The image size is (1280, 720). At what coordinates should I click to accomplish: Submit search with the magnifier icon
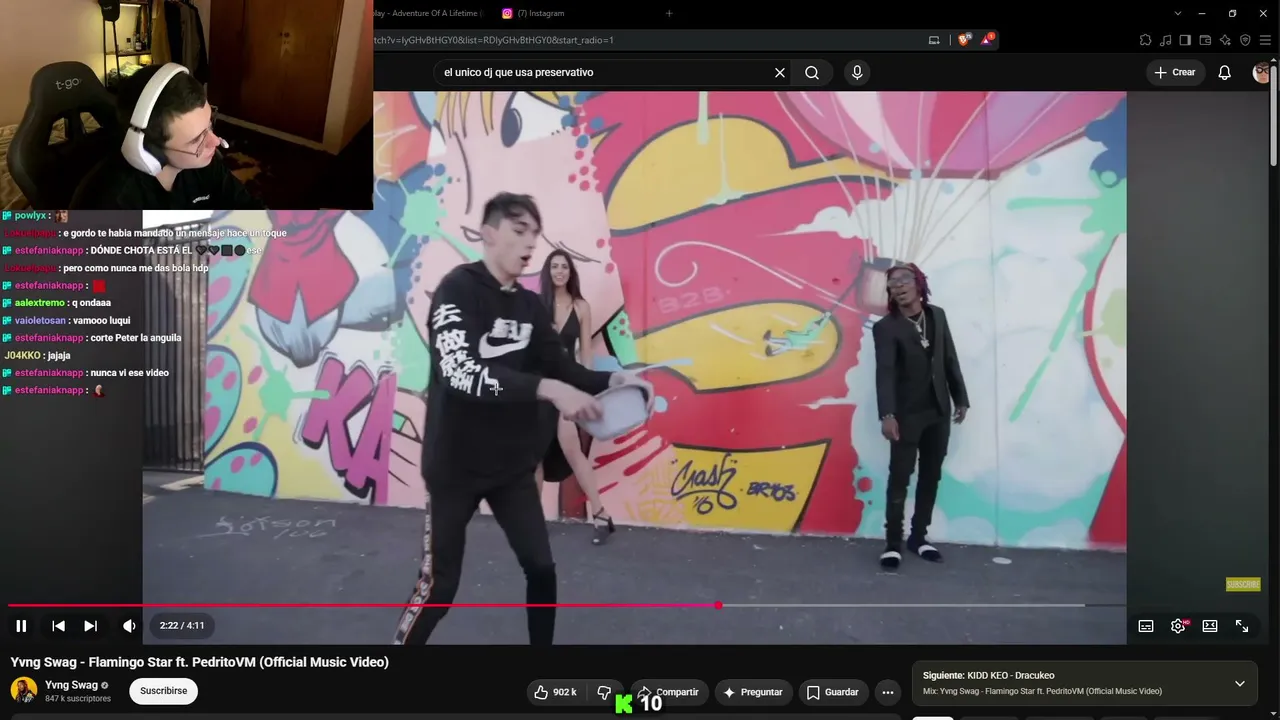pos(812,72)
